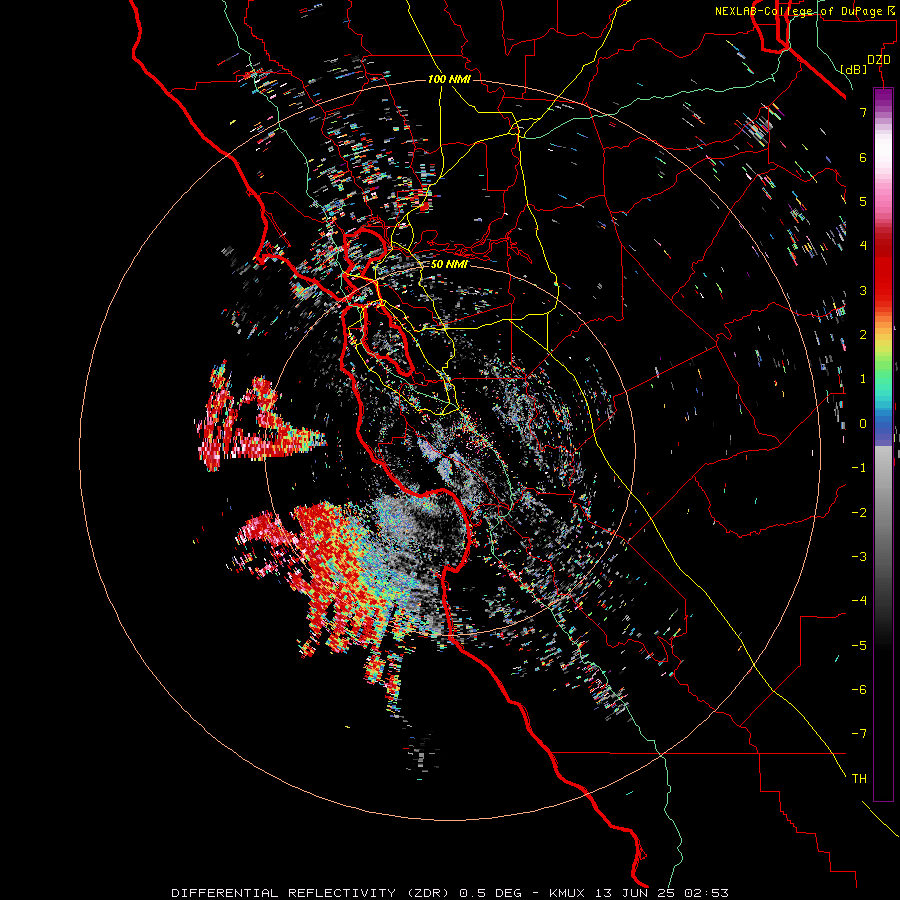
Task: Click the "7" value on the color scale
Action: [863, 112]
